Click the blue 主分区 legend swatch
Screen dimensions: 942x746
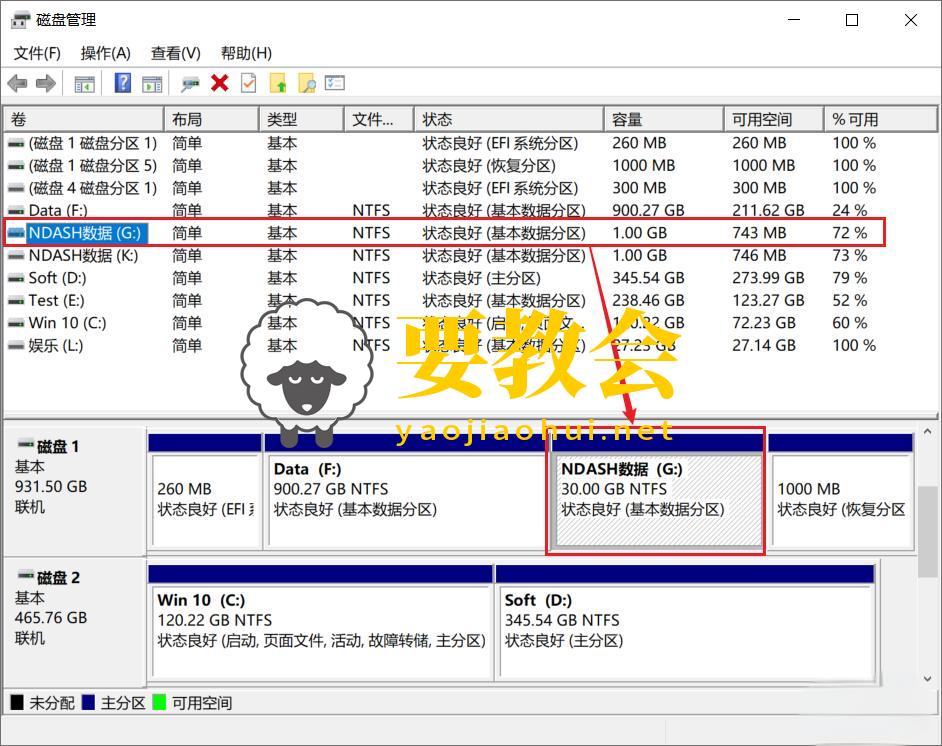click(x=88, y=702)
